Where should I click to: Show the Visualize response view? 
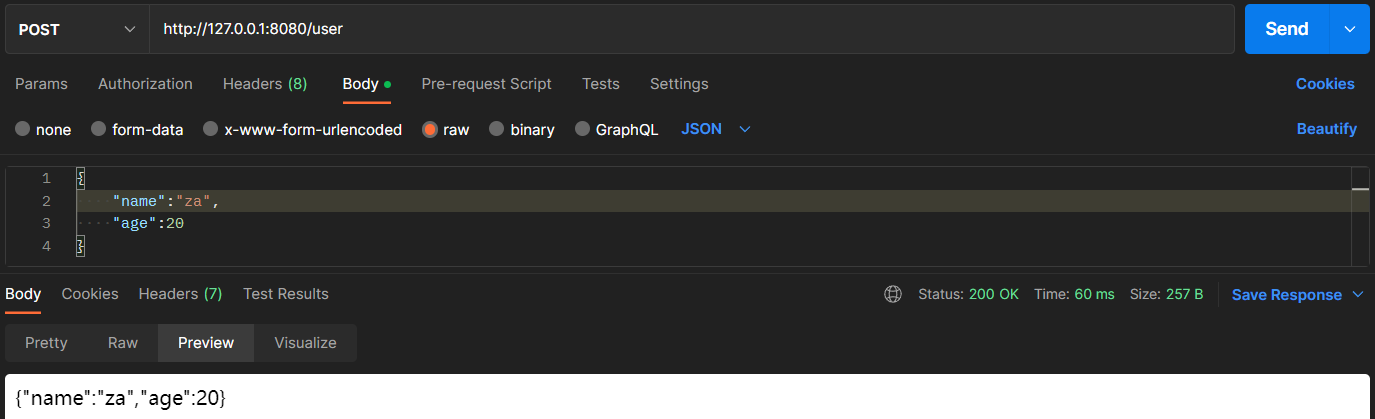coord(305,343)
